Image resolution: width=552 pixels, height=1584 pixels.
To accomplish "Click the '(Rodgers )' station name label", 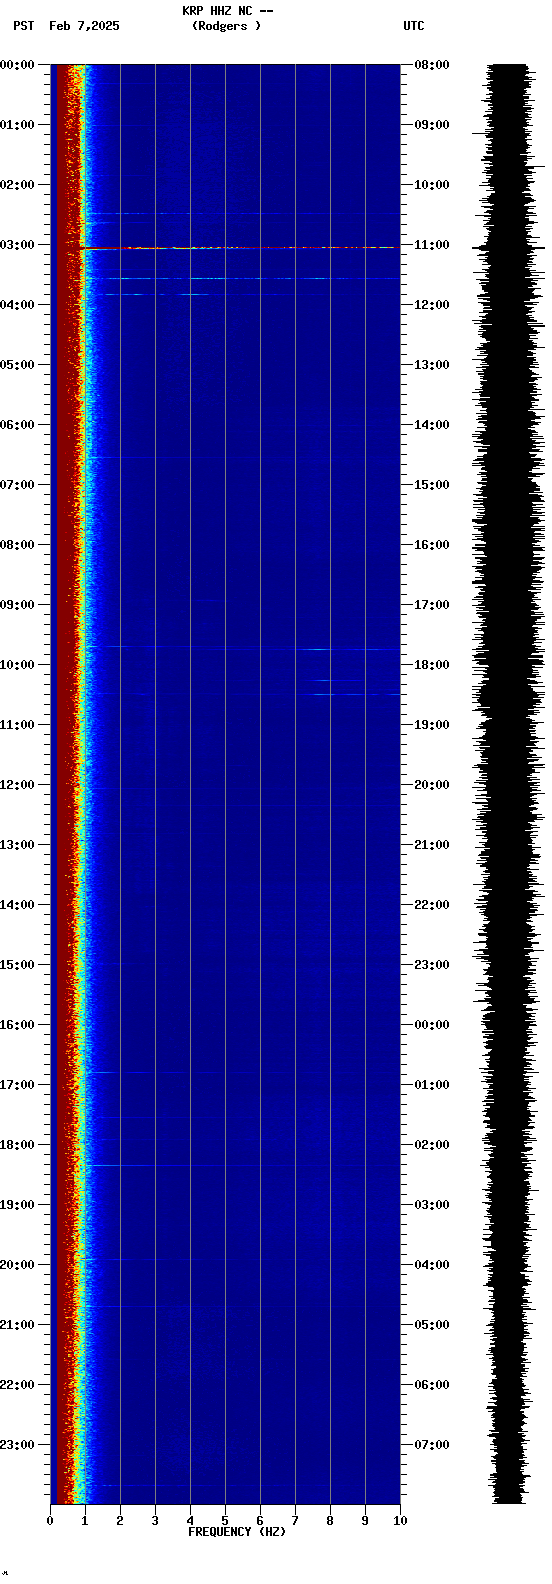I will (227, 26).
